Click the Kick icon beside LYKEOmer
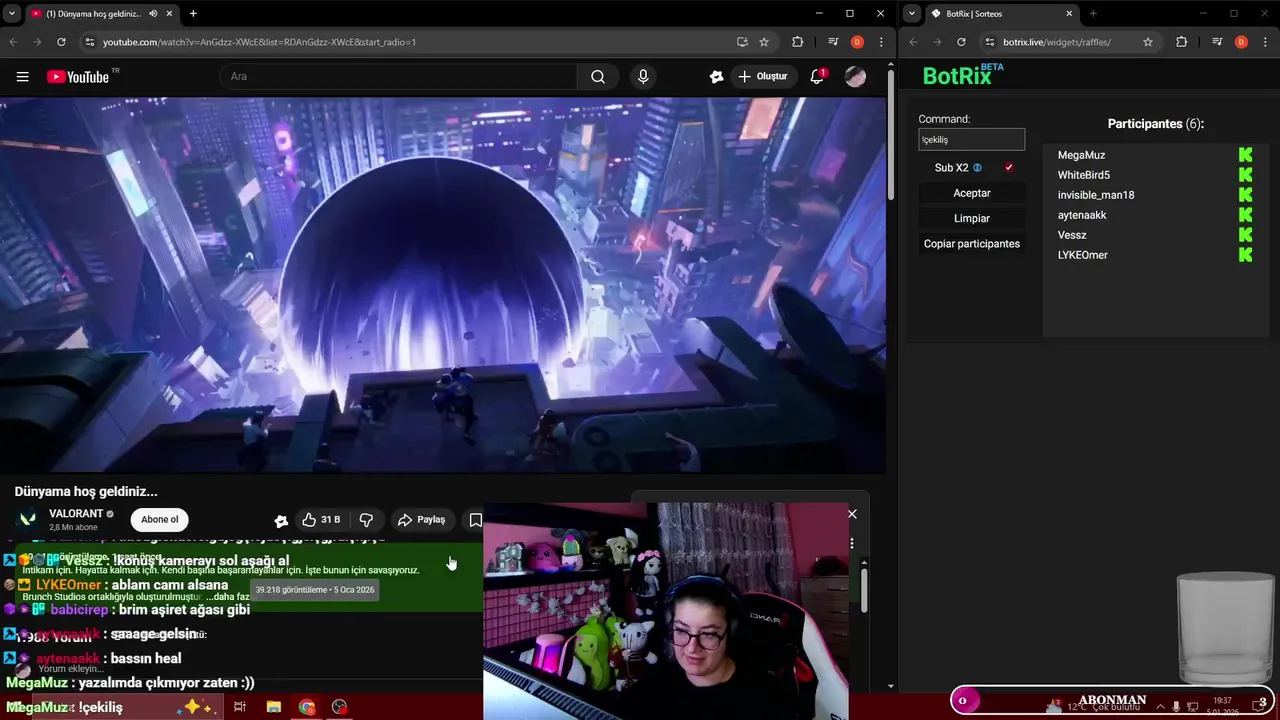Image resolution: width=1280 pixels, height=720 pixels. coord(1245,255)
